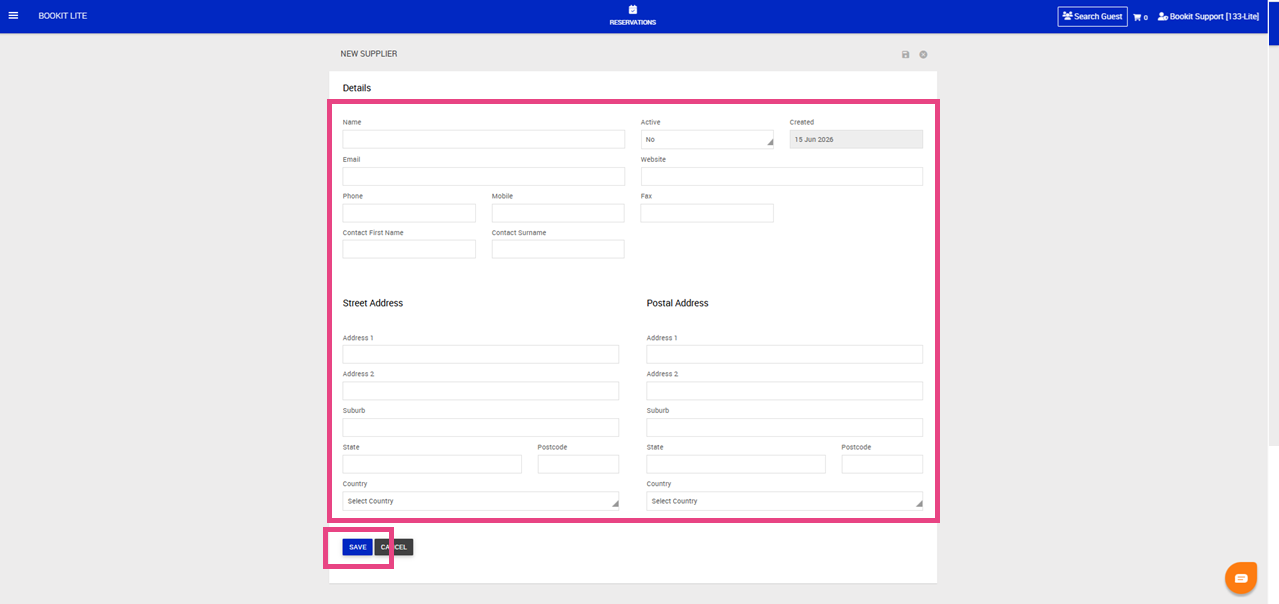Image resolution: width=1279 pixels, height=604 pixels.
Task: Click the Postal Address Suburb field
Action: tap(785, 427)
